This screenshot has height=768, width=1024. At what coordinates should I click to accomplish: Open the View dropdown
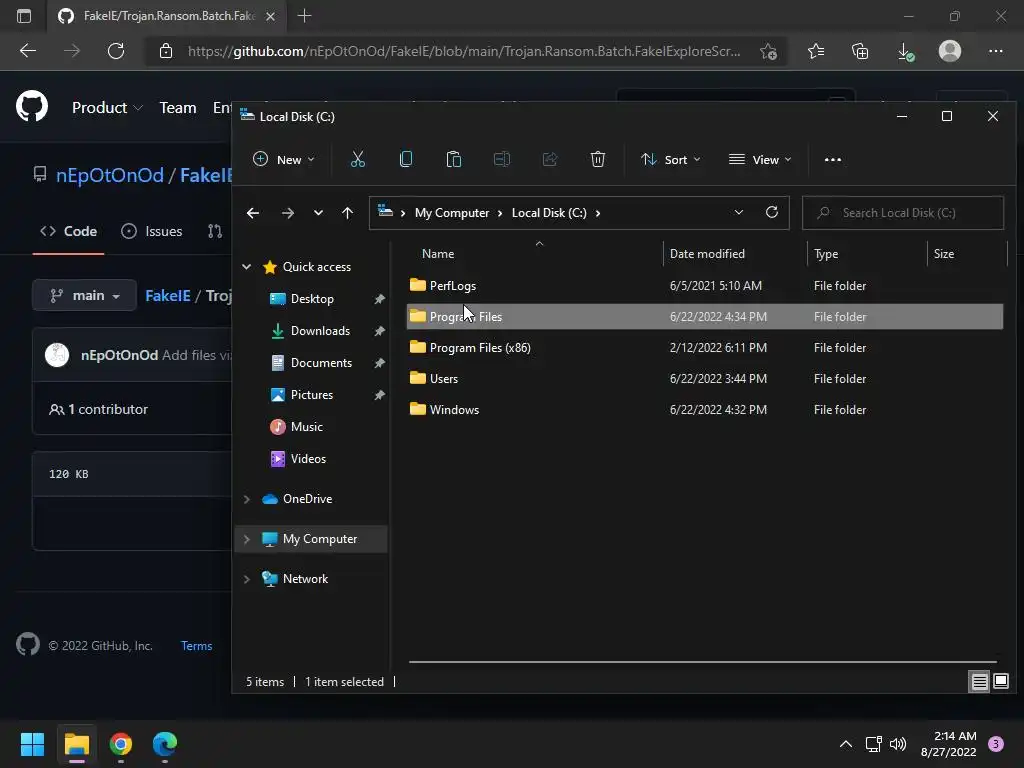(760, 159)
